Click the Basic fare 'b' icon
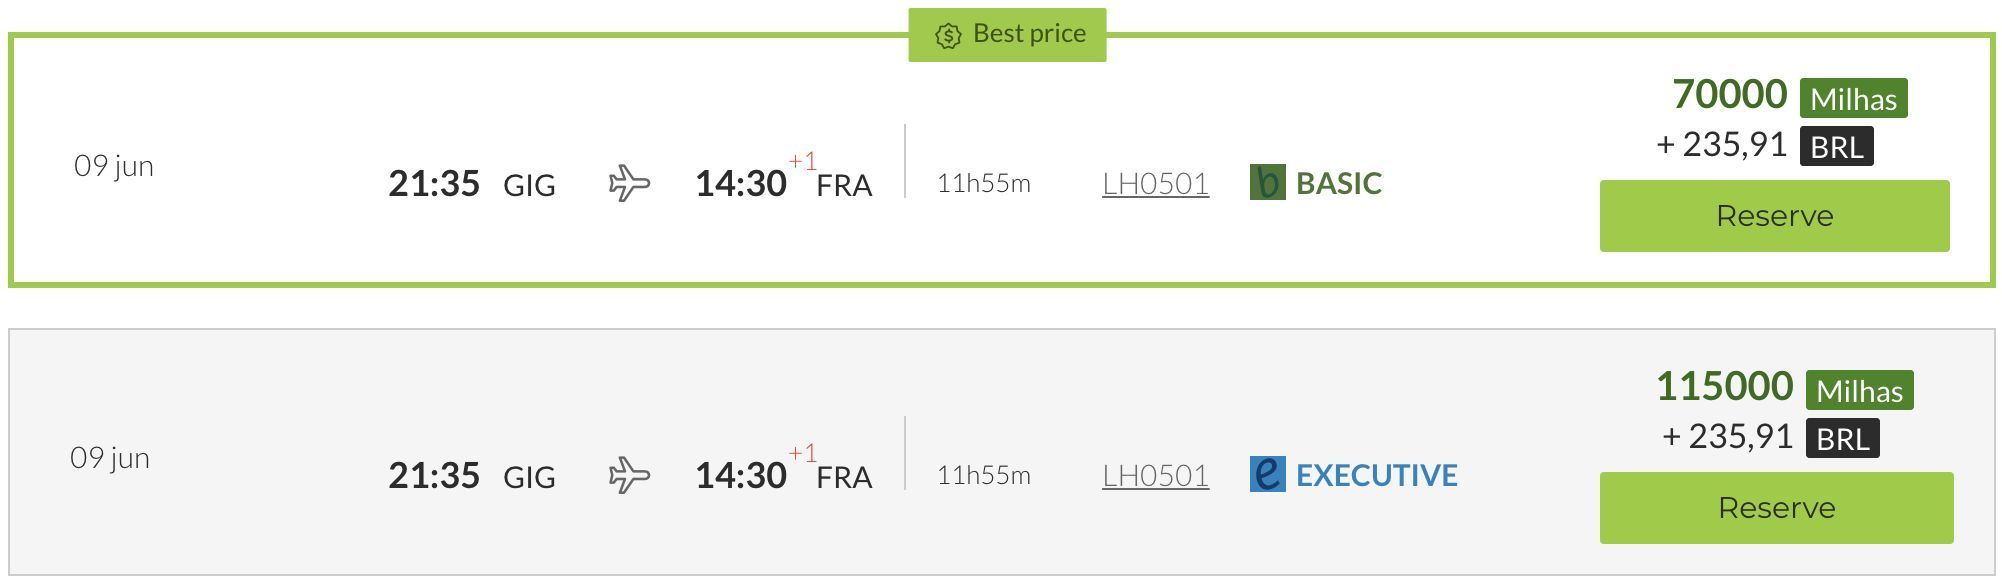Image resolution: width=2002 pixels, height=584 pixels. (x=1267, y=182)
